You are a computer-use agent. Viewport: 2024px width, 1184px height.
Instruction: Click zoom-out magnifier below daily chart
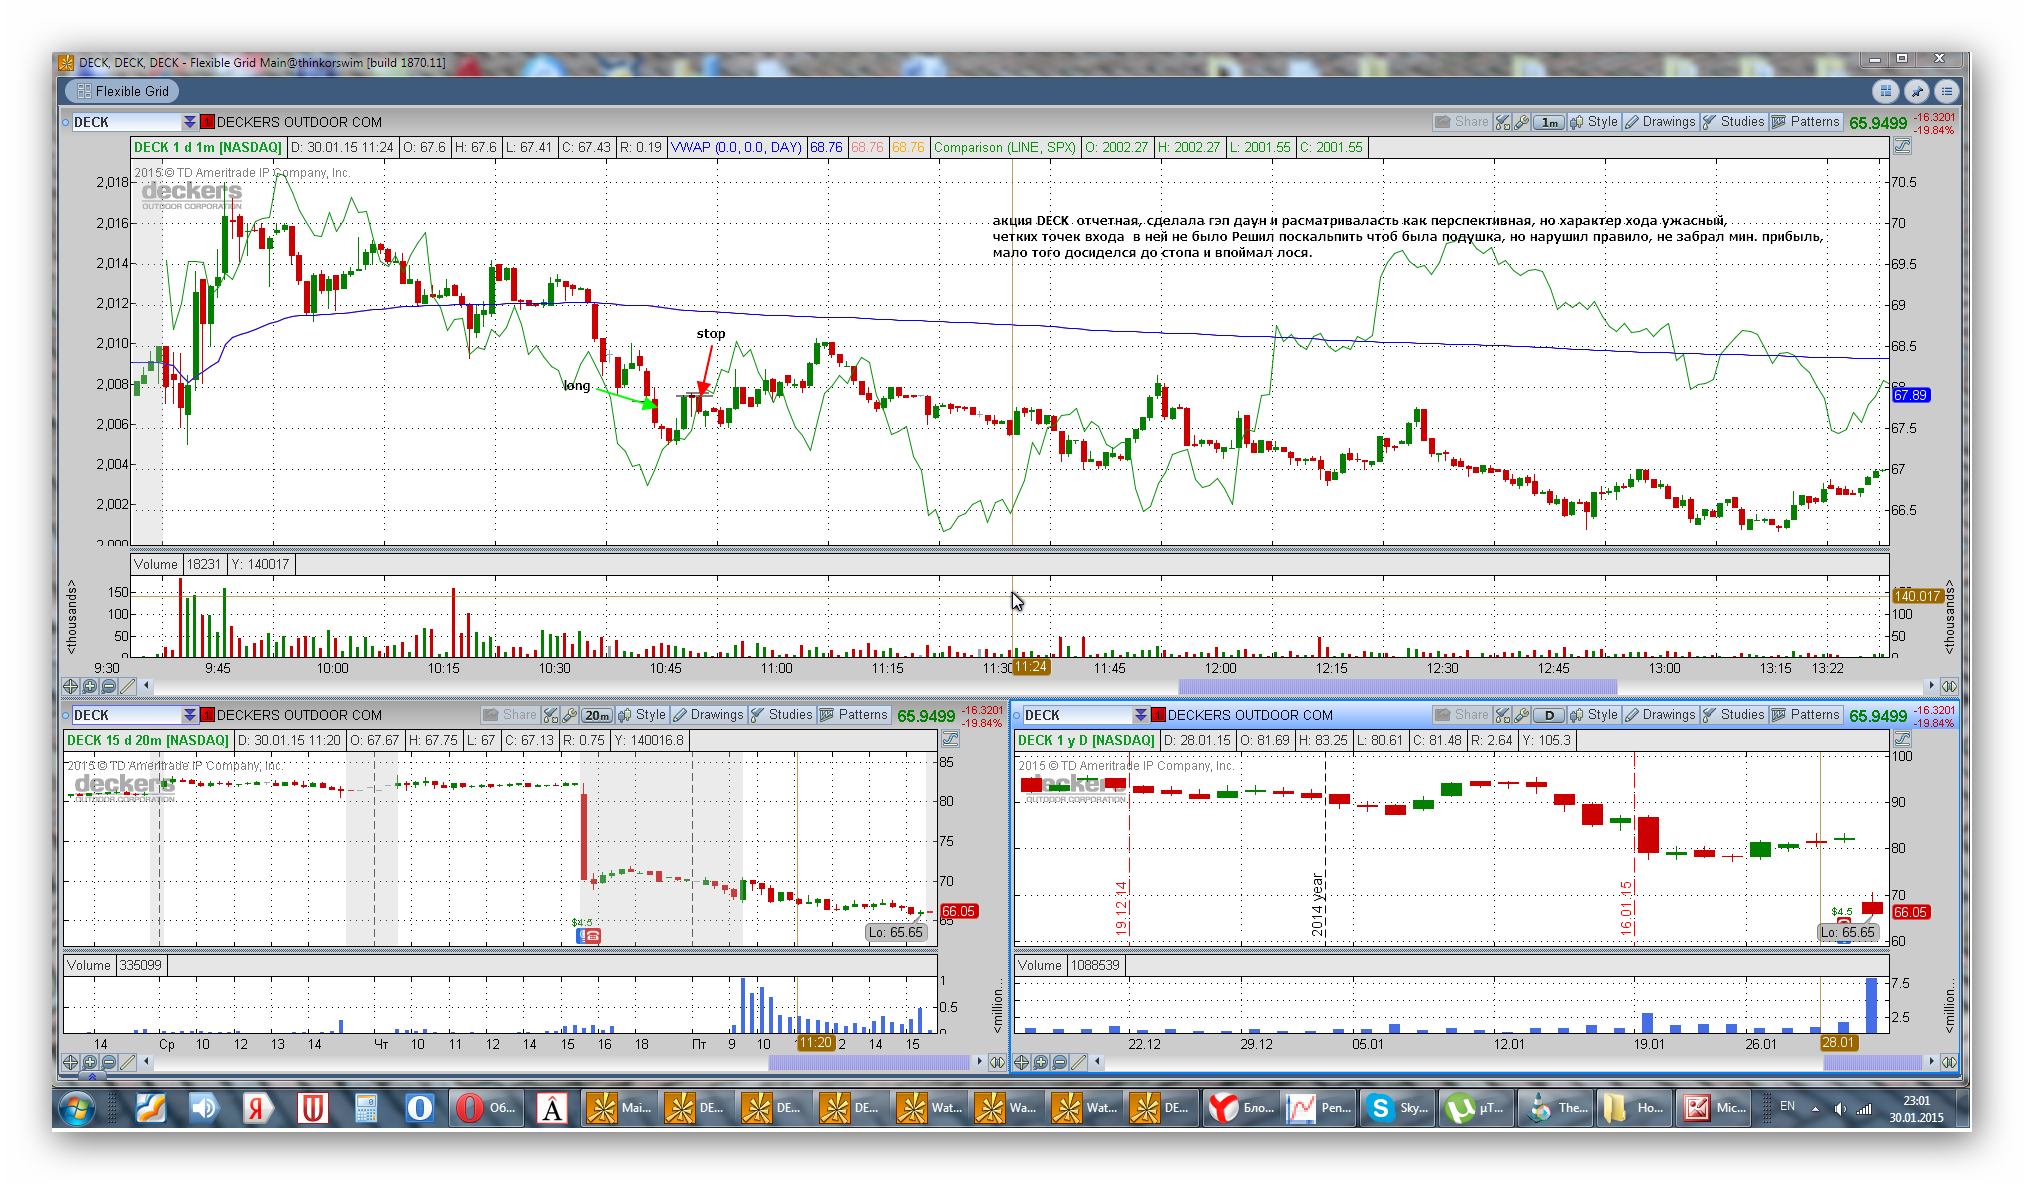[x=1059, y=1062]
